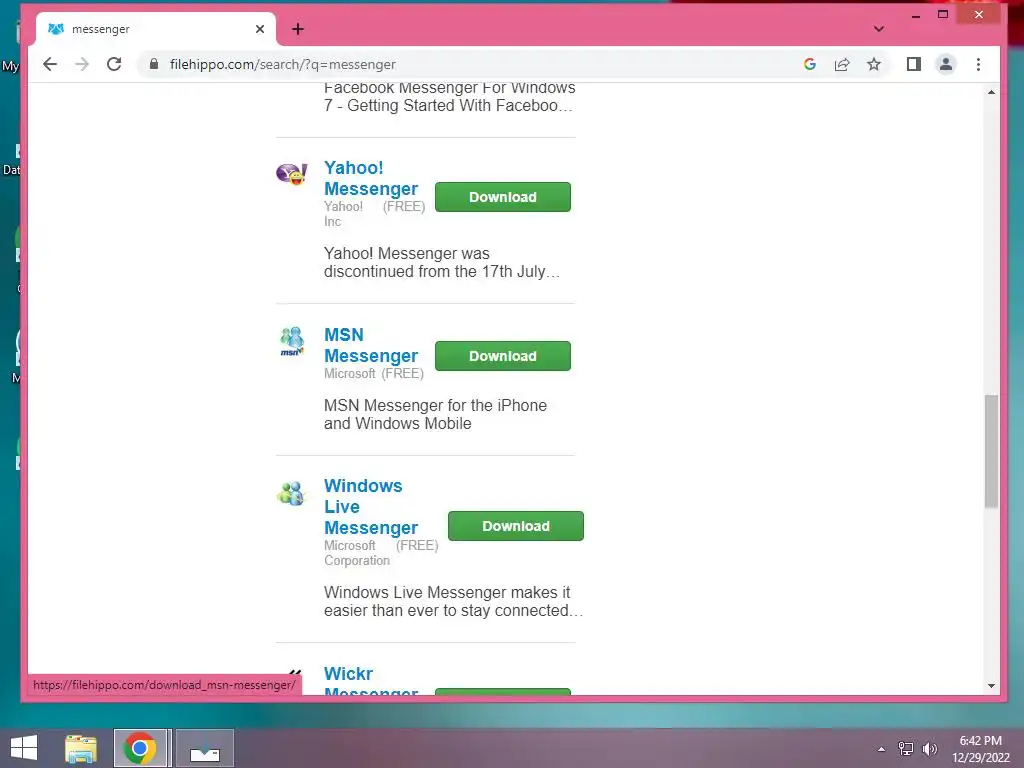Click the Yahoo! Messenger app icon
The image size is (1024, 768).
point(291,174)
